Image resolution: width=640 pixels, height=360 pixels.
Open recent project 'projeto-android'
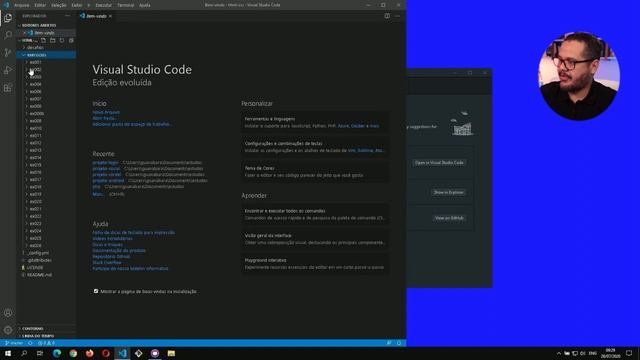tap(108, 180)
